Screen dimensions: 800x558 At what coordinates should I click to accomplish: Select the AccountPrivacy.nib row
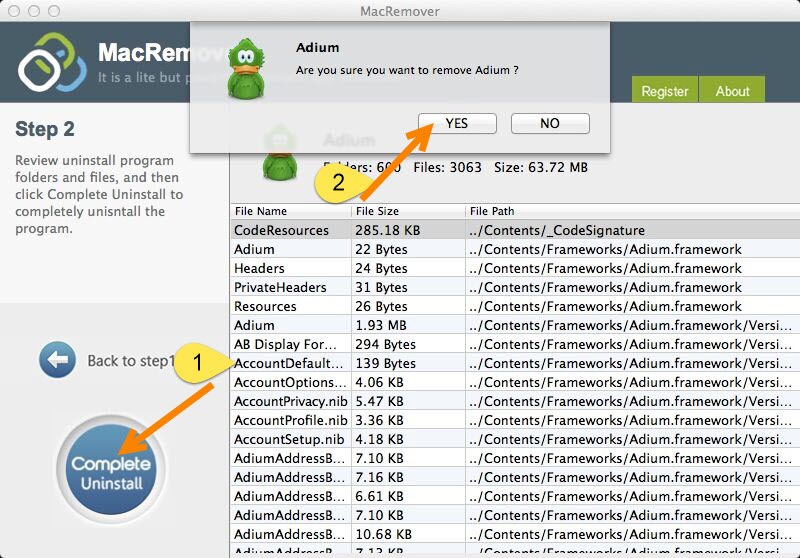(x=515, y=401)
